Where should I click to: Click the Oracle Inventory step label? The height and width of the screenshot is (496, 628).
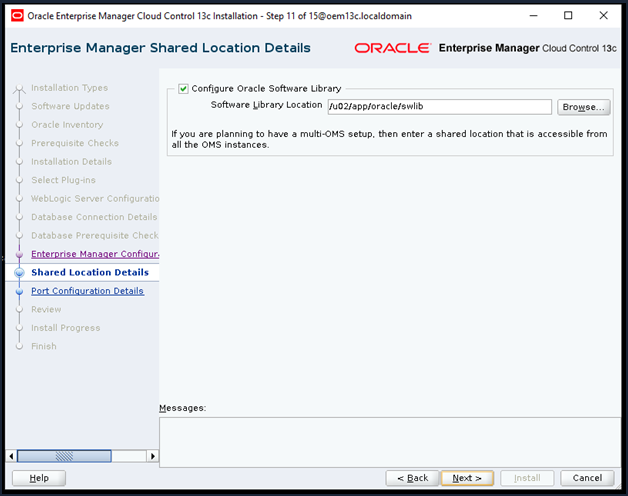point(67,125)
